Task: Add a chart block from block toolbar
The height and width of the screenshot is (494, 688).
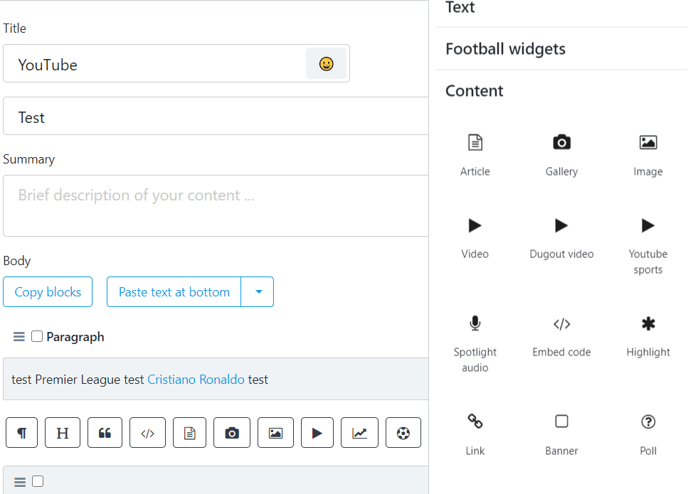Action: coord(359,433)
